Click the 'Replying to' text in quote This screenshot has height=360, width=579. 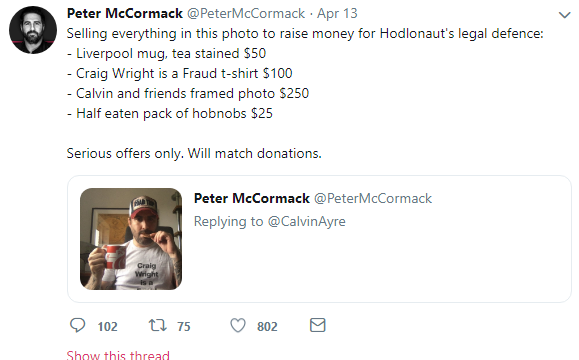point(229,222)
